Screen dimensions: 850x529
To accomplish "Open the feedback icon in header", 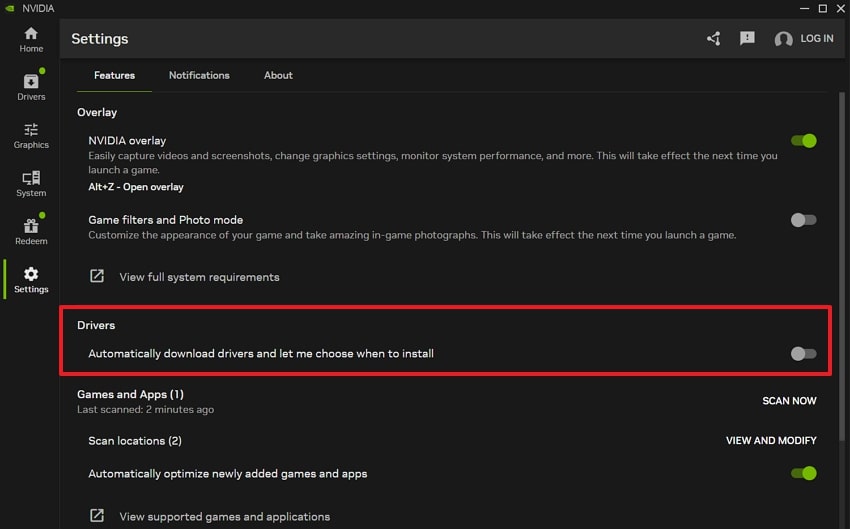I will click(747, 38).
